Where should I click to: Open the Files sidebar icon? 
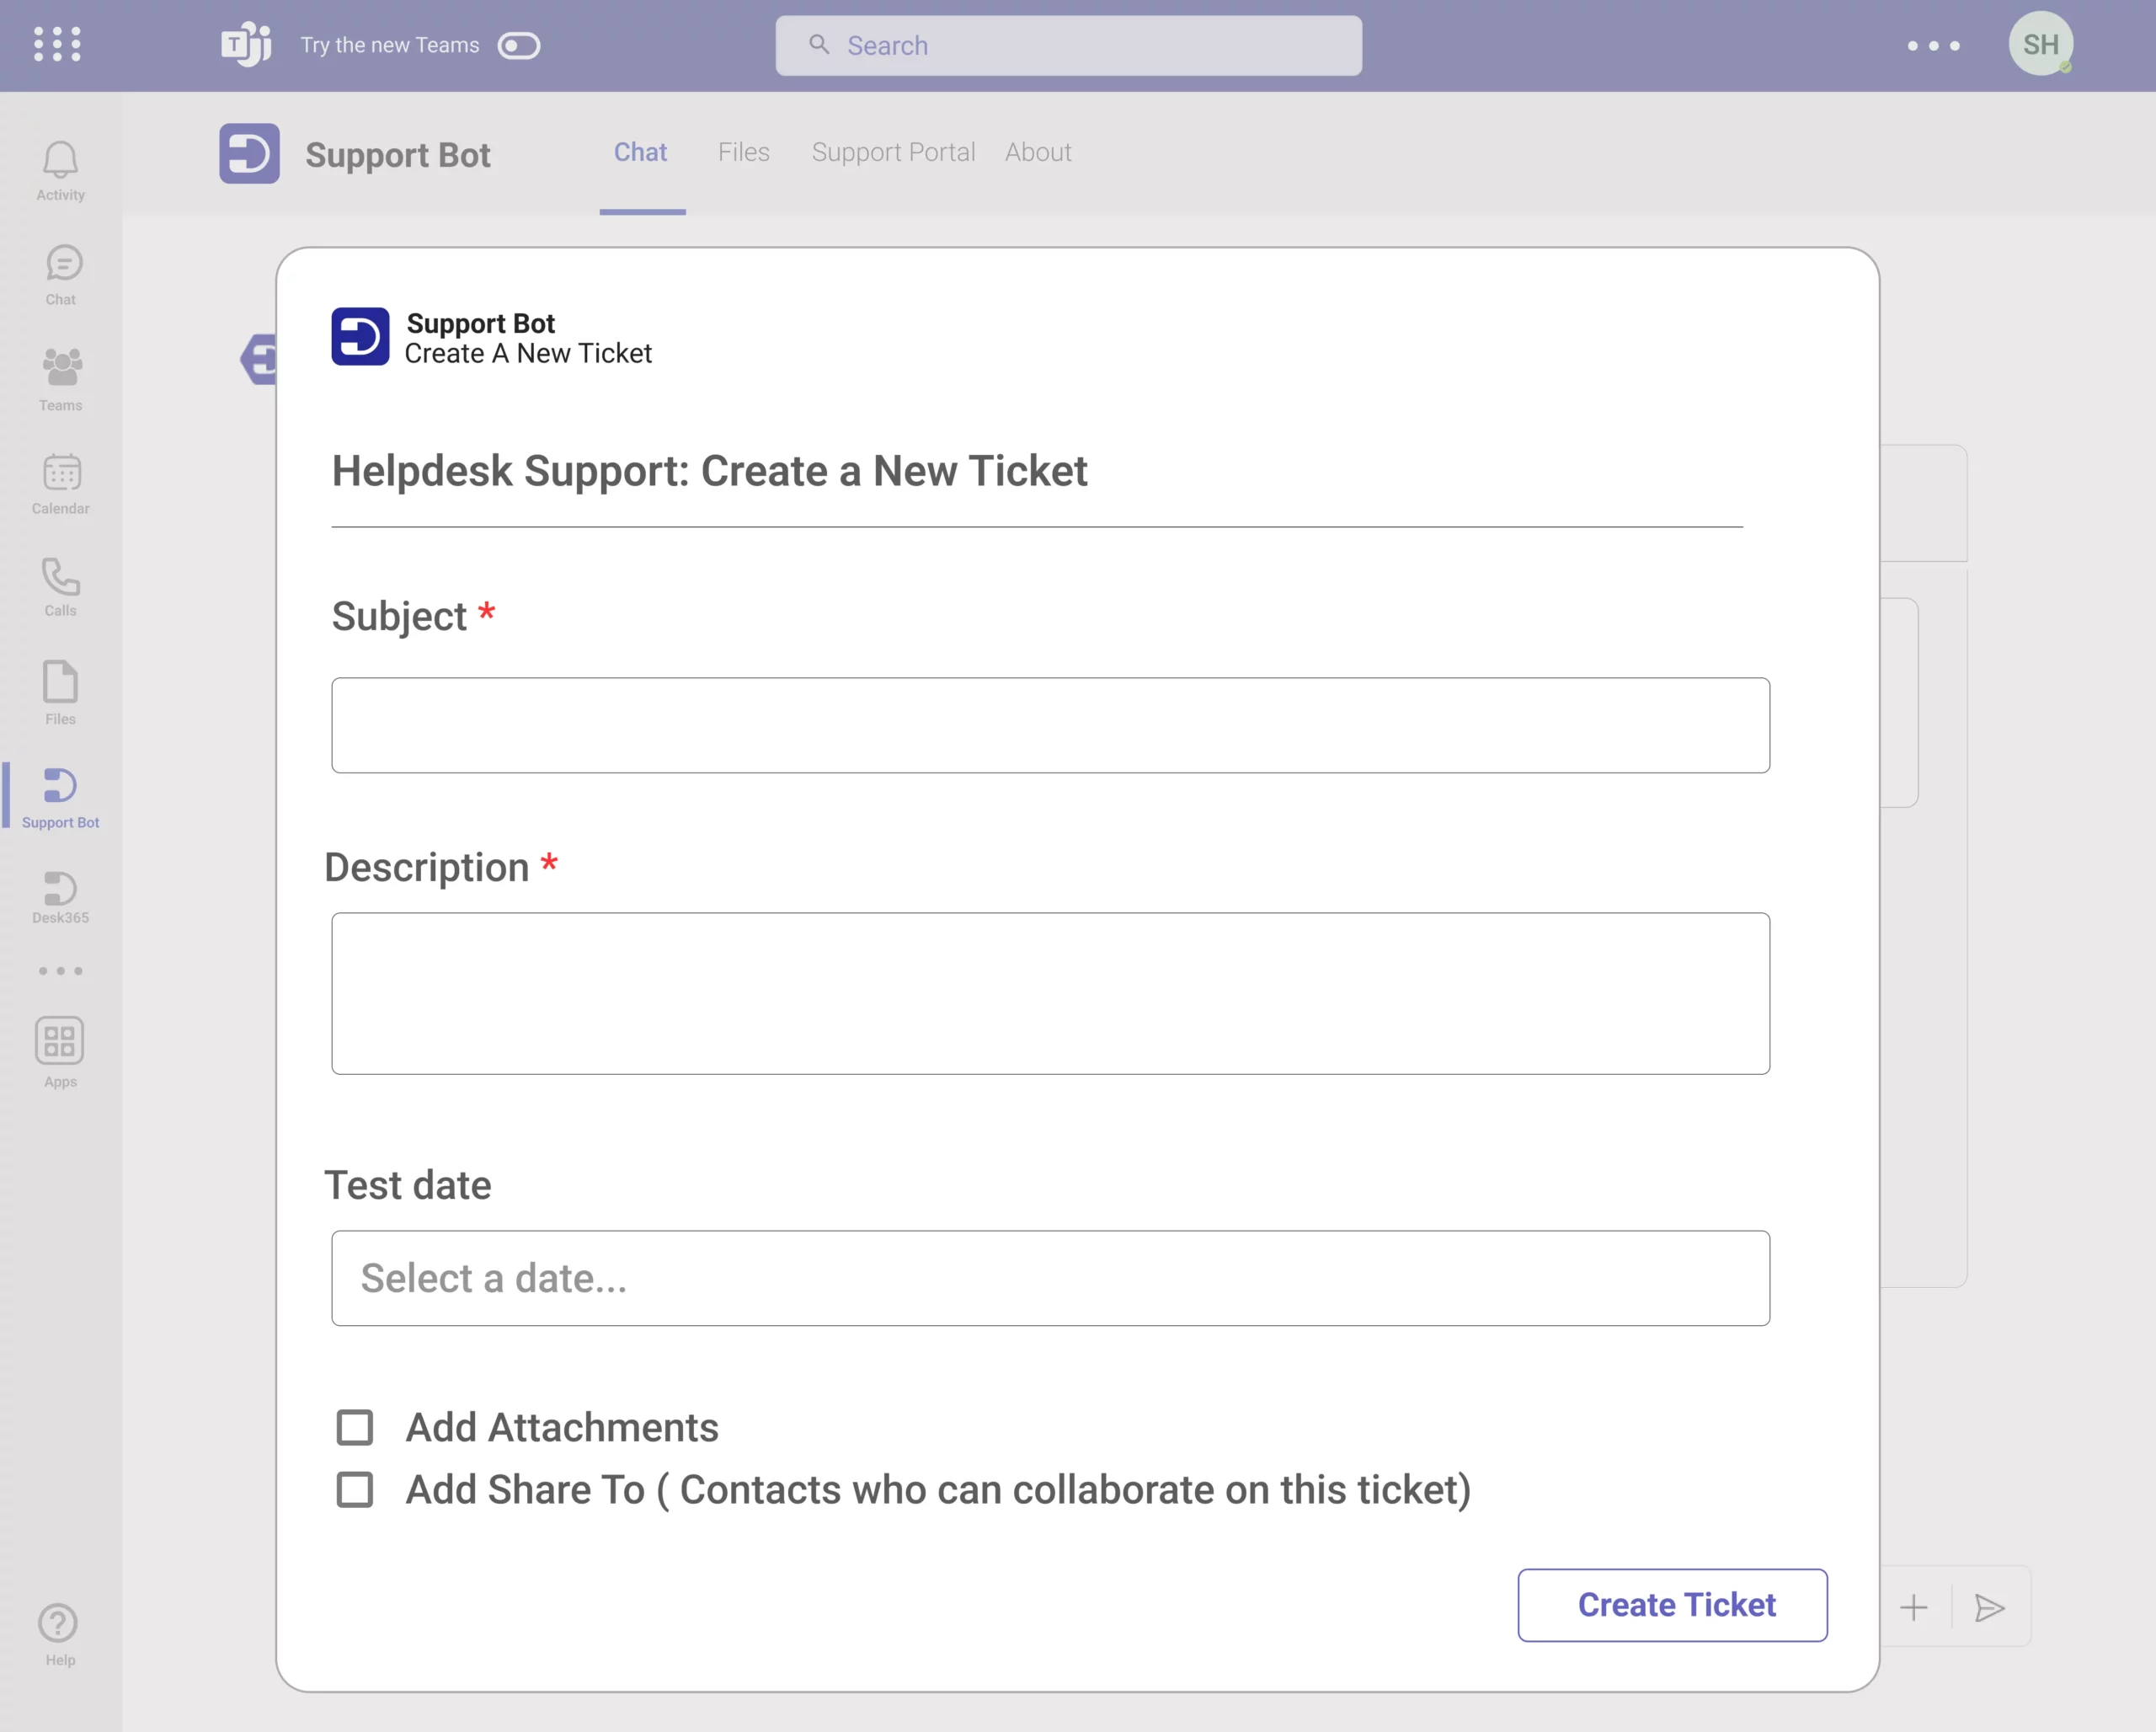[60, 692]
